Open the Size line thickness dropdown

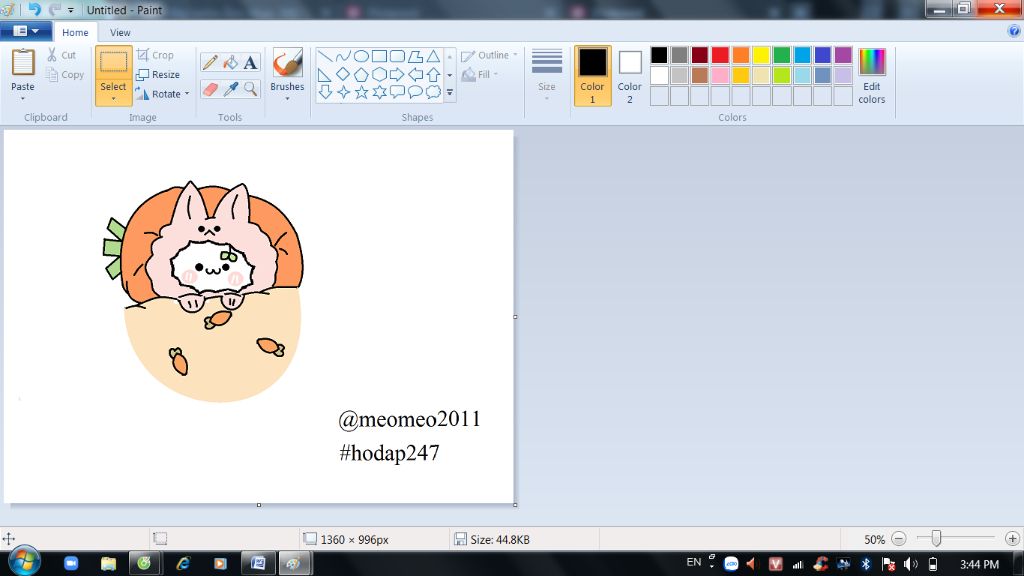pos(547,75)
